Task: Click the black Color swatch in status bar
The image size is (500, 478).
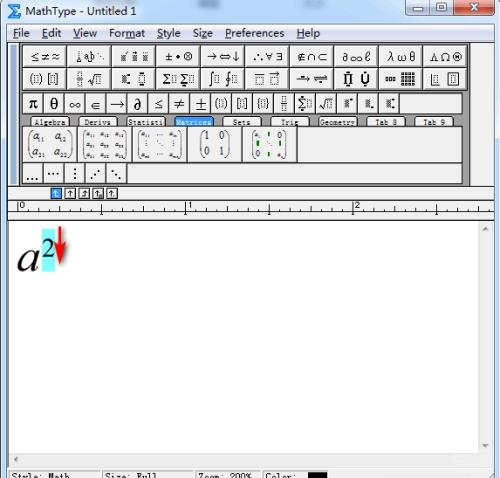Action: click(x=317, y=475)
